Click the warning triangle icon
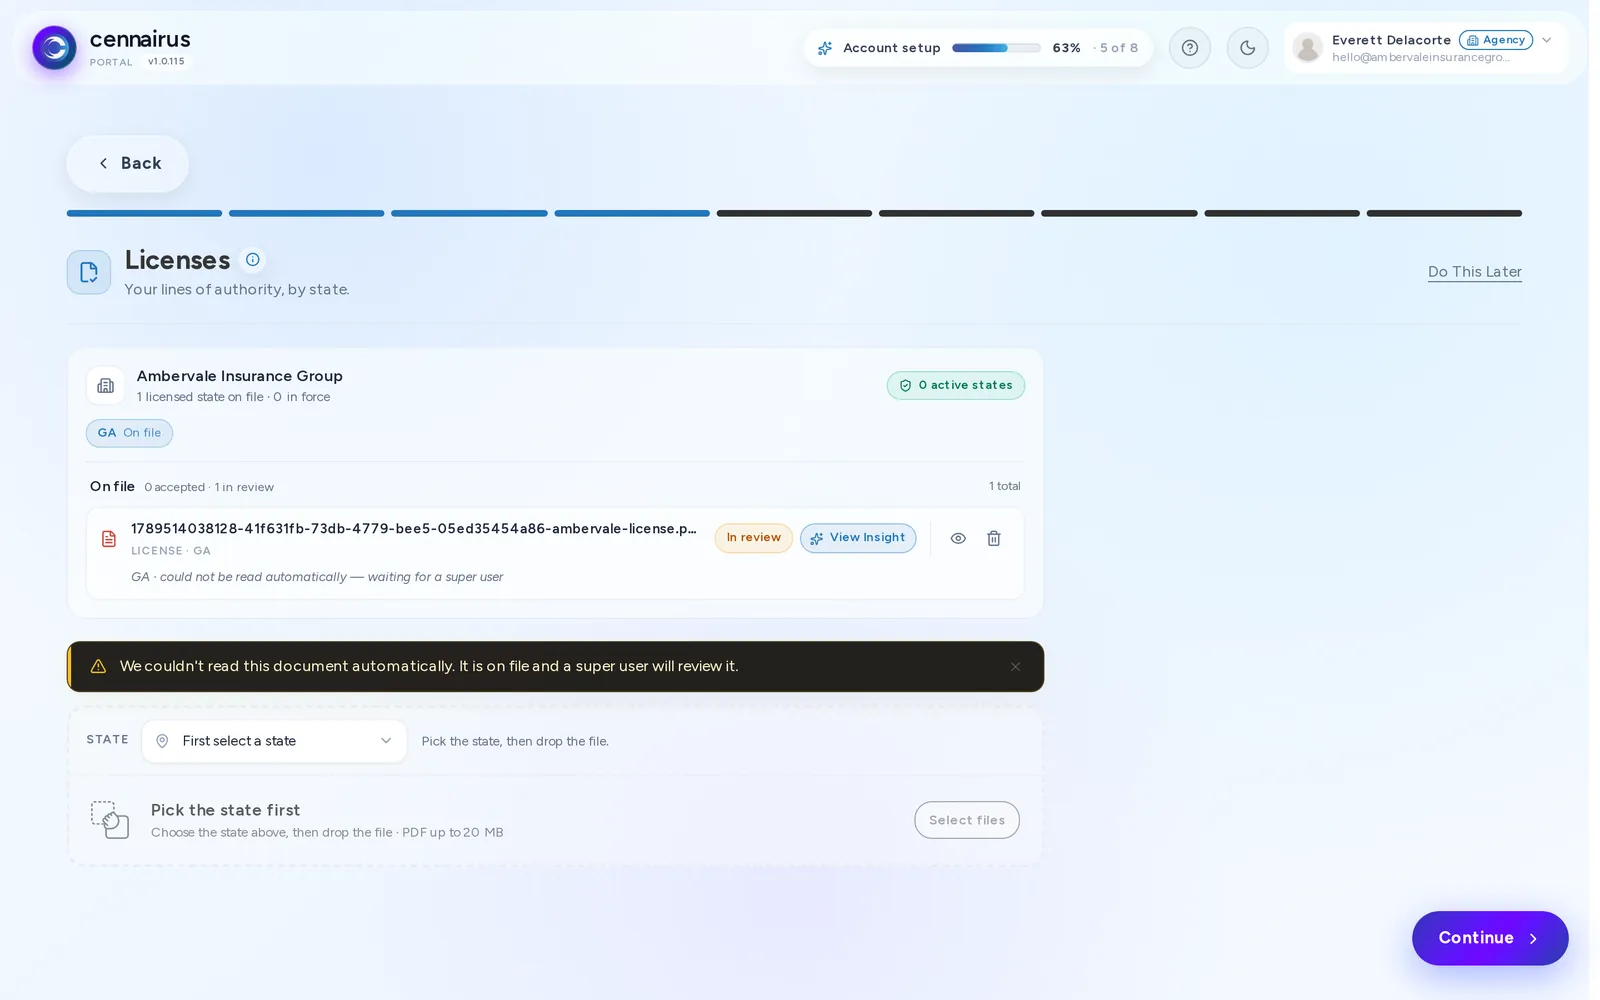The width and height of the screenshot is (1600, 1000). click(98, 667)
